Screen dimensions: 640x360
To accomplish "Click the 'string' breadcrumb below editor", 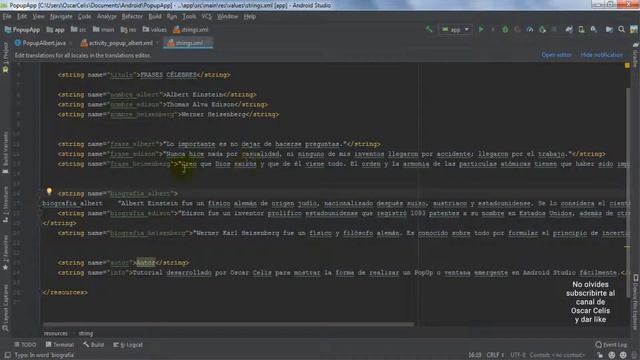I will pyautogui.click(x=86, y=333).
